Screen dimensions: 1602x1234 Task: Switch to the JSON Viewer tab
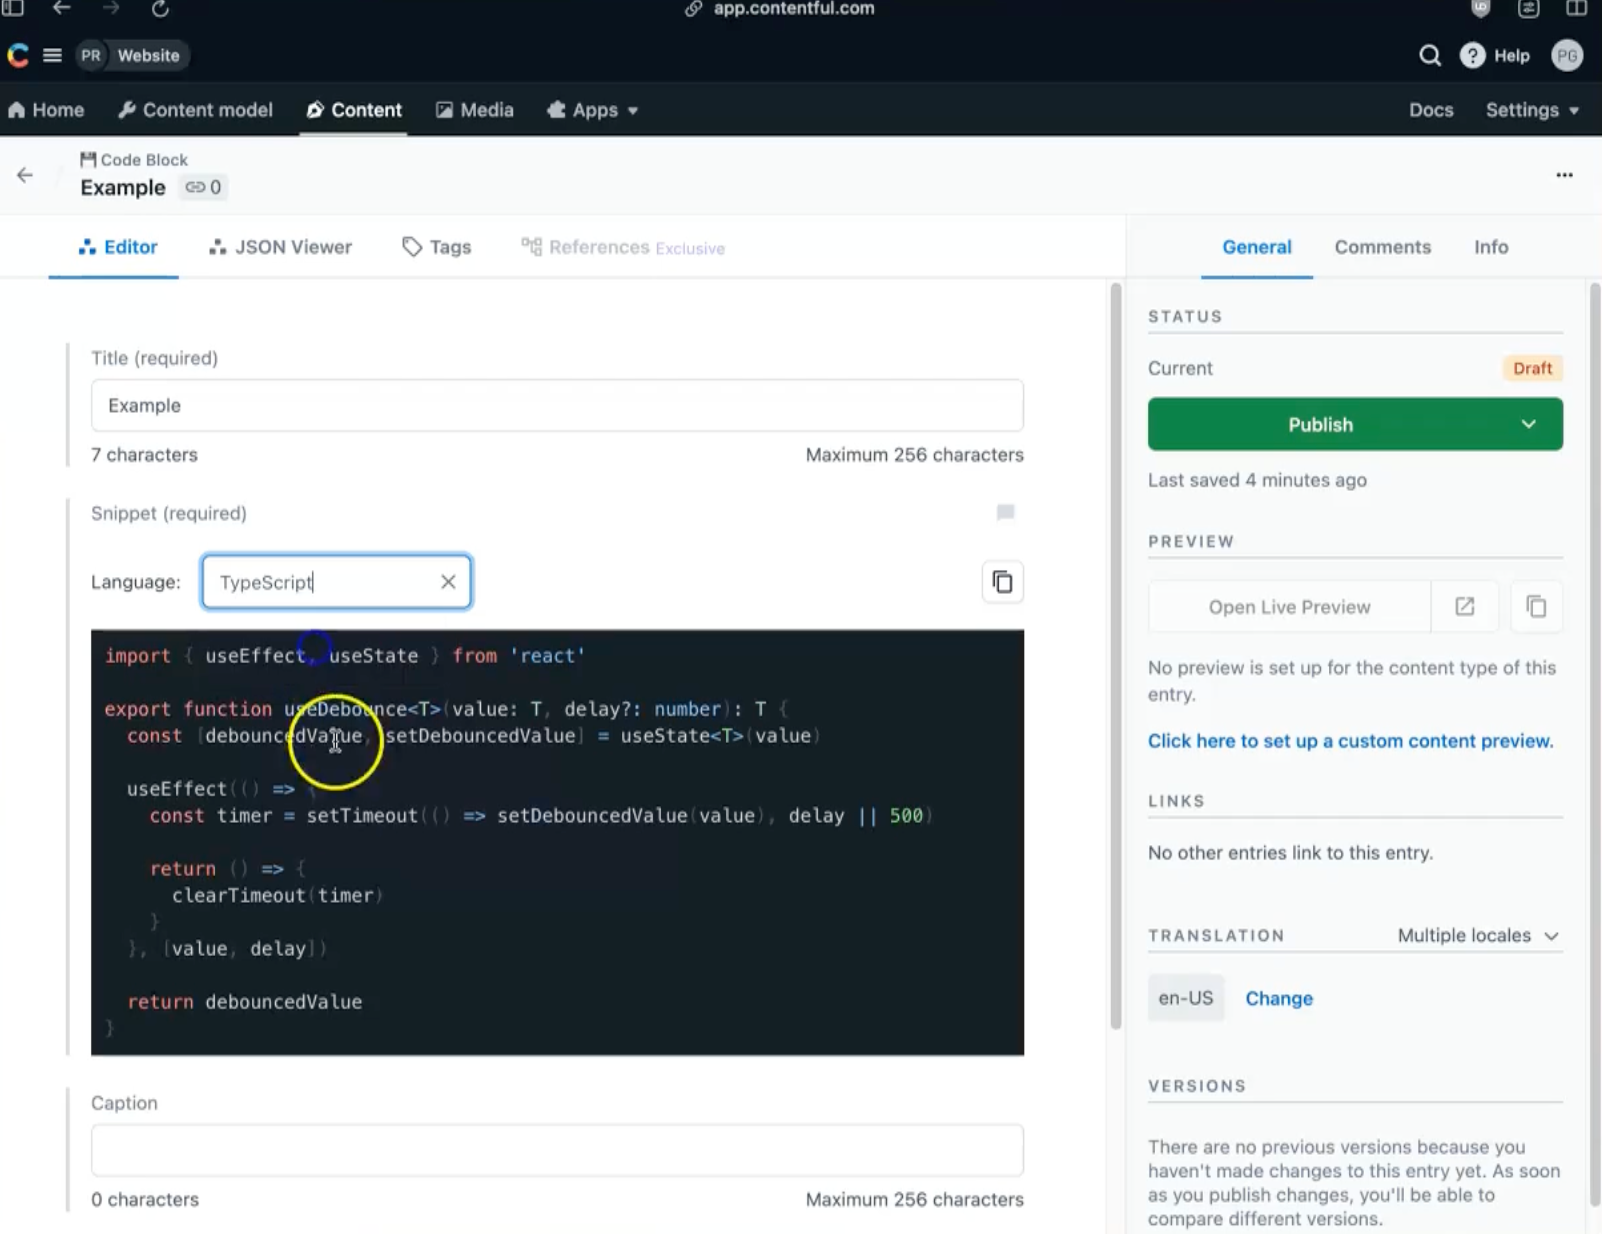click(x=281, y=247)
